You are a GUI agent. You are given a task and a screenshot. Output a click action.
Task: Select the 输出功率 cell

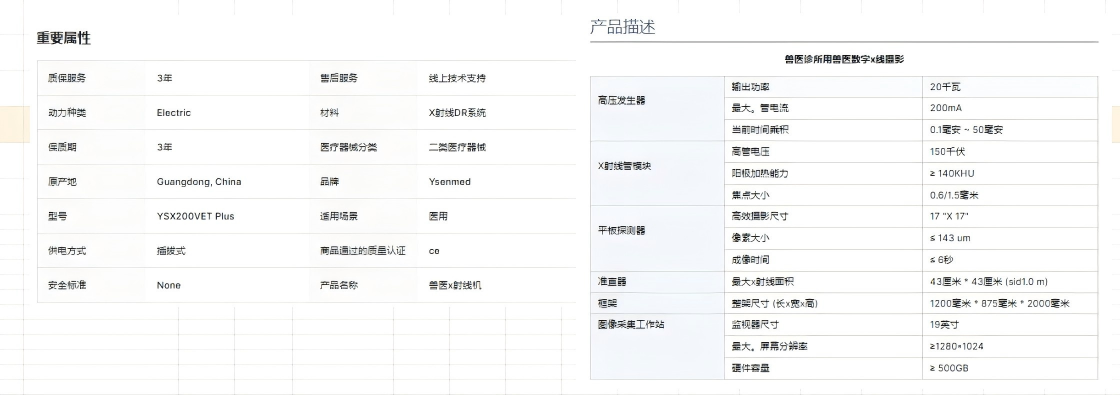pos(824,86)
